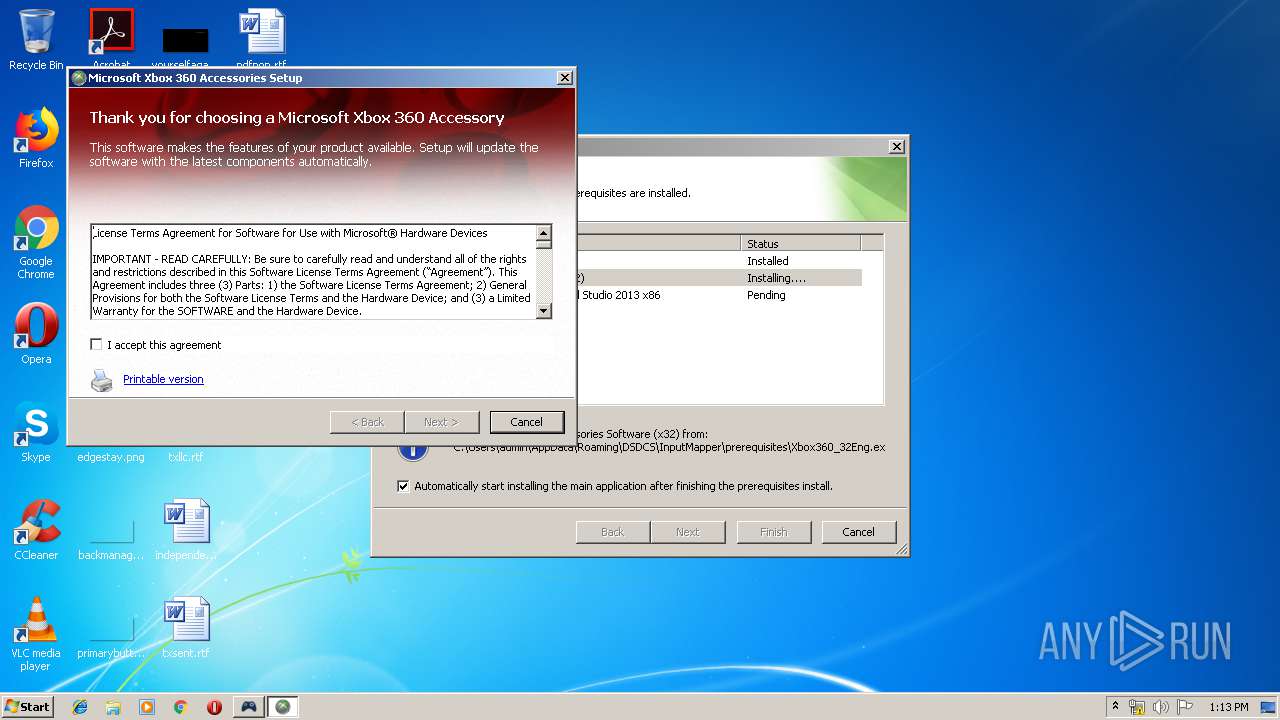This screenshot has width=1280, height=720.
Task: Click the volume speaker tray icon
Action: click(x=1160, y=707)
